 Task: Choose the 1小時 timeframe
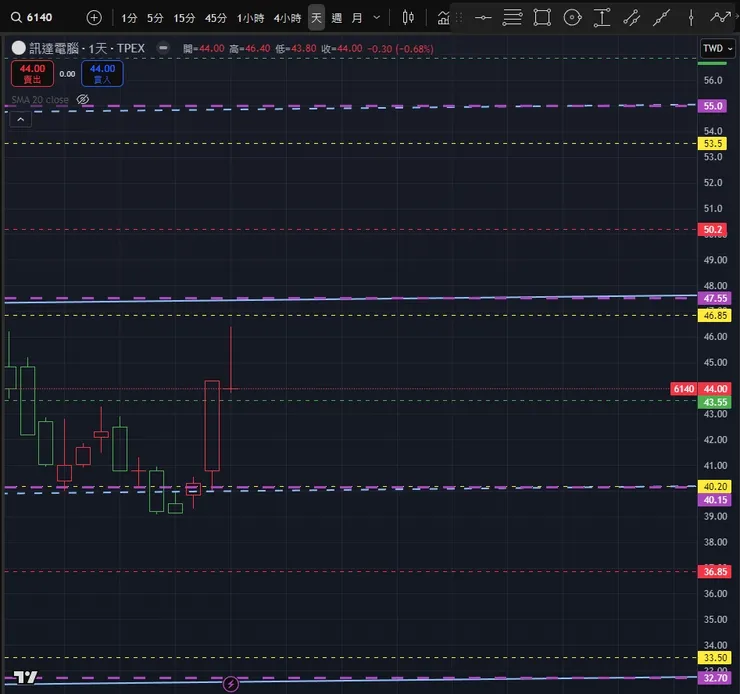(250, 18)
